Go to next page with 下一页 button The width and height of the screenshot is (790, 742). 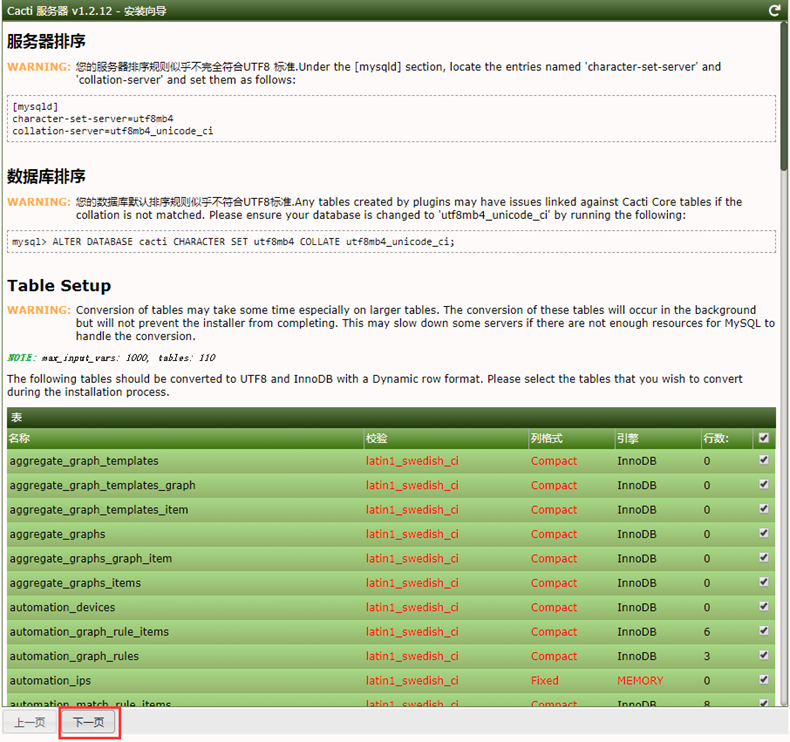click(x=89, y=722)
